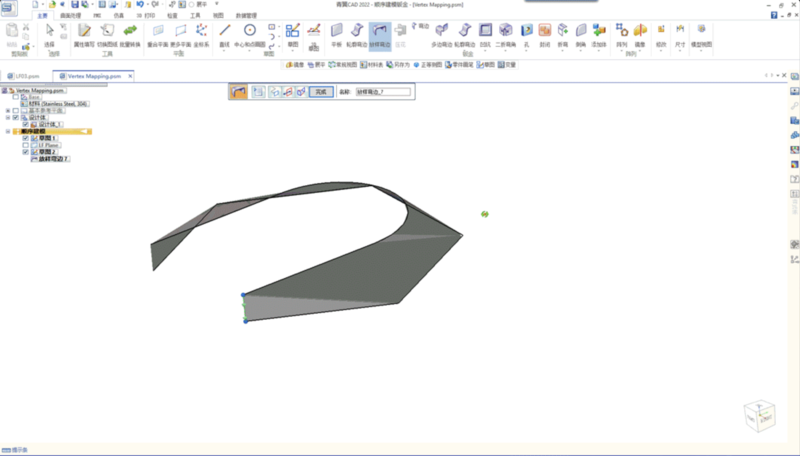
Task: Expand the 基本参考平面 tree node
Action: 8,110
